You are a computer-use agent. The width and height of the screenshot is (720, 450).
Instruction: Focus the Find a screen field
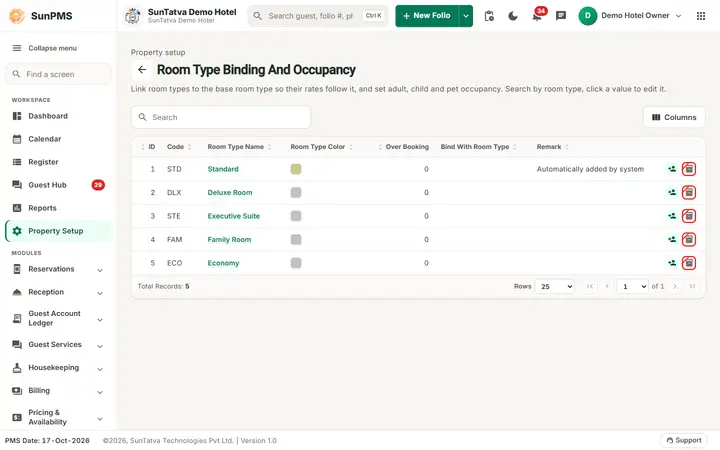(58, 74)
